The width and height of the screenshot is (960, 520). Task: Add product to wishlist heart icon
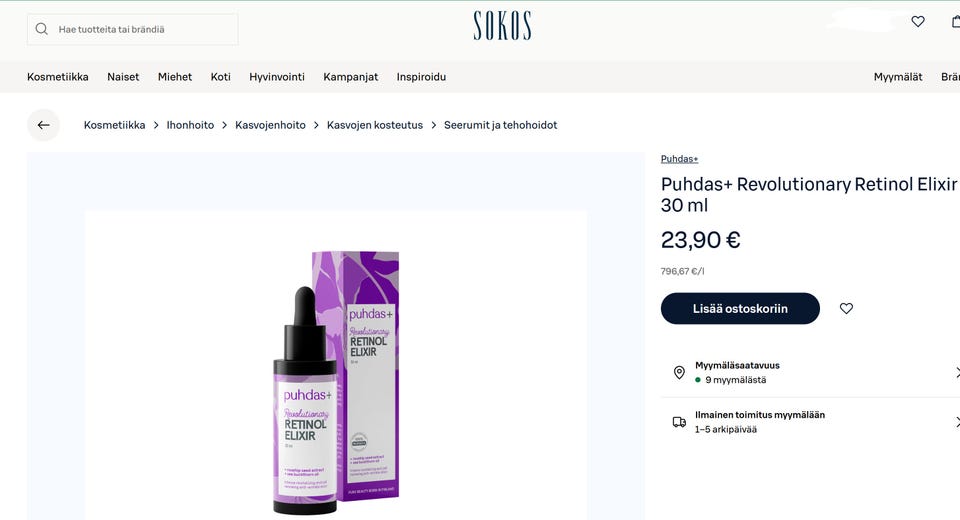point(846,309)
